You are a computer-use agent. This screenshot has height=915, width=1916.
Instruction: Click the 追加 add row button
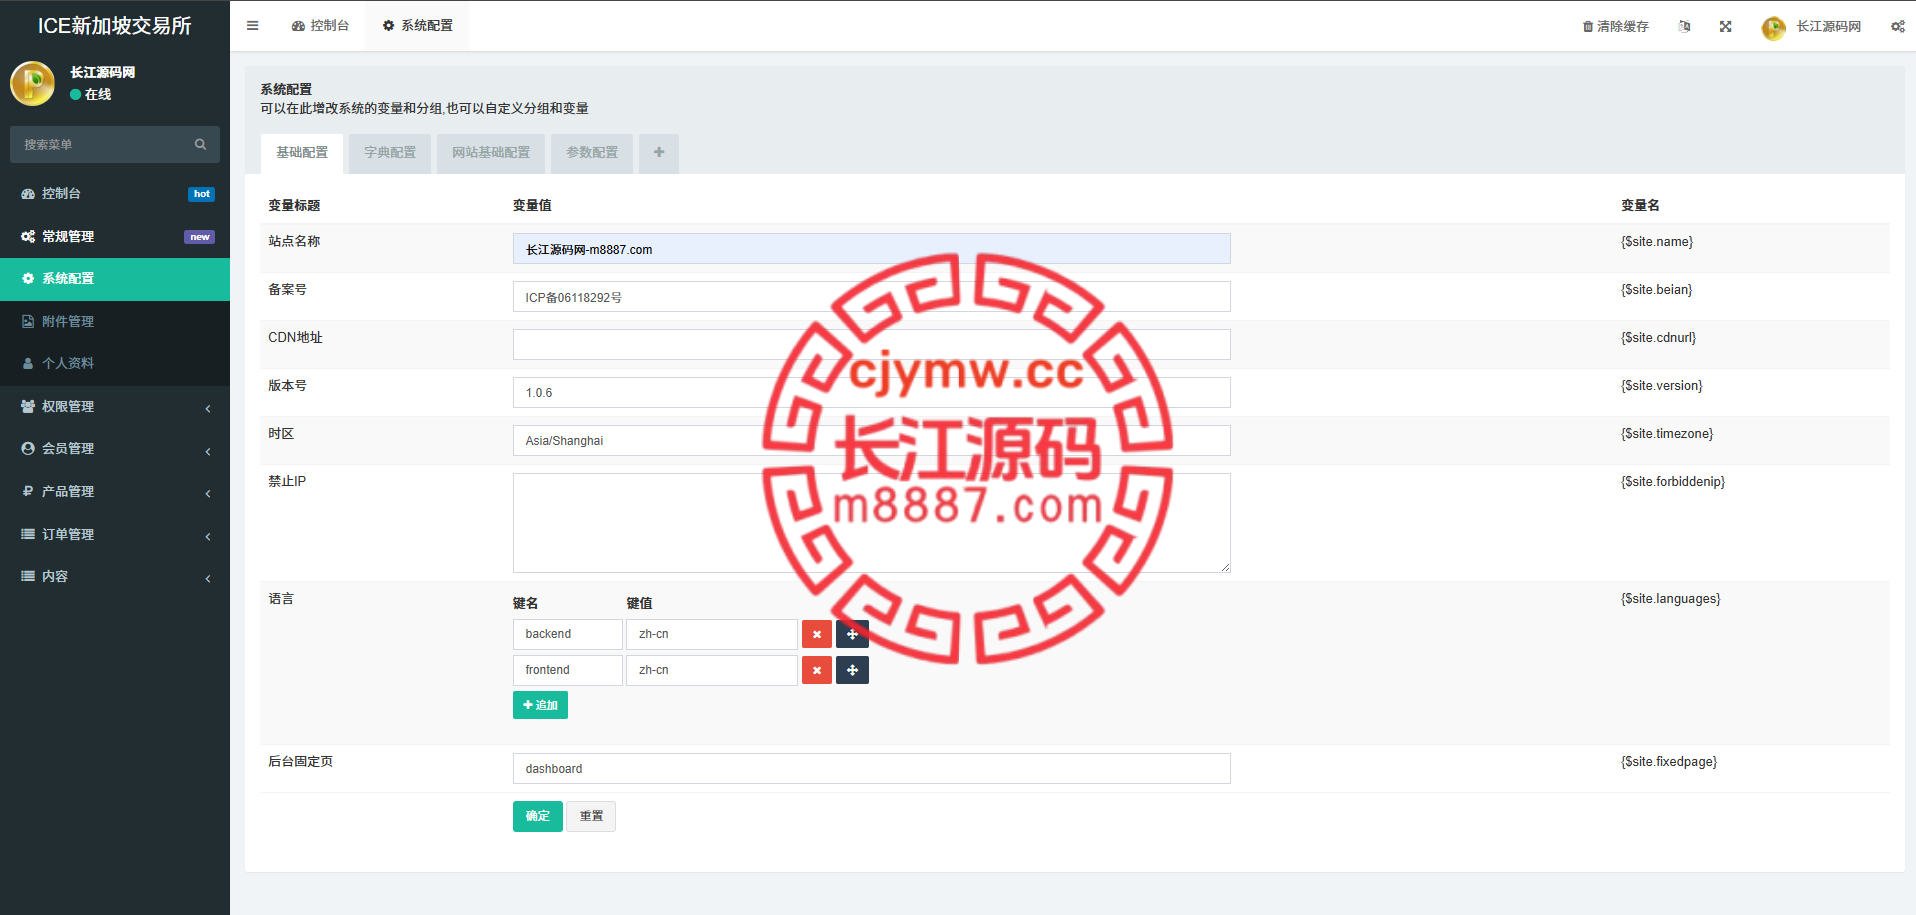[x=540, y=705]
